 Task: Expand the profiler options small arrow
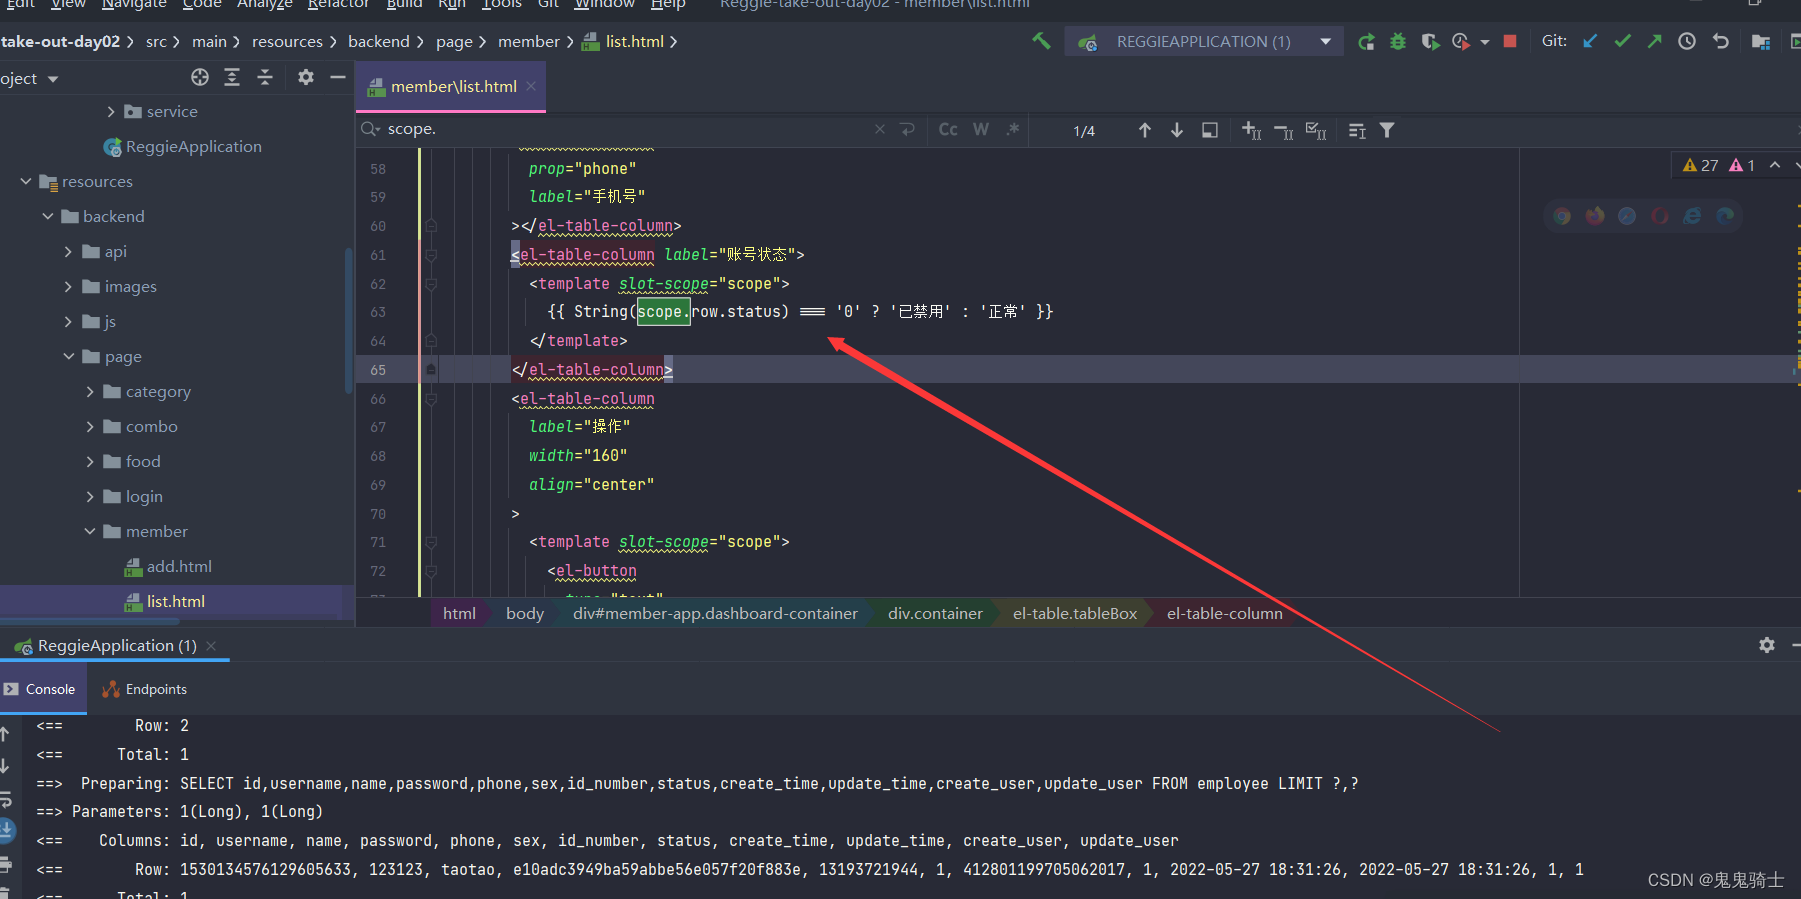pos(1485,42)
